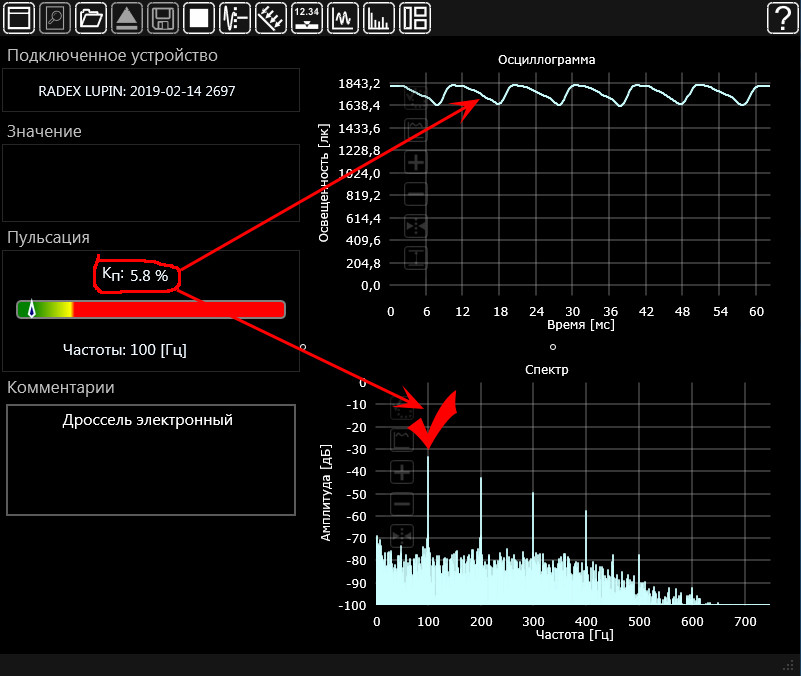Click the pulsation level color gauge bar
The height and width of the screenshot is (676, 801).
point(151,310)
